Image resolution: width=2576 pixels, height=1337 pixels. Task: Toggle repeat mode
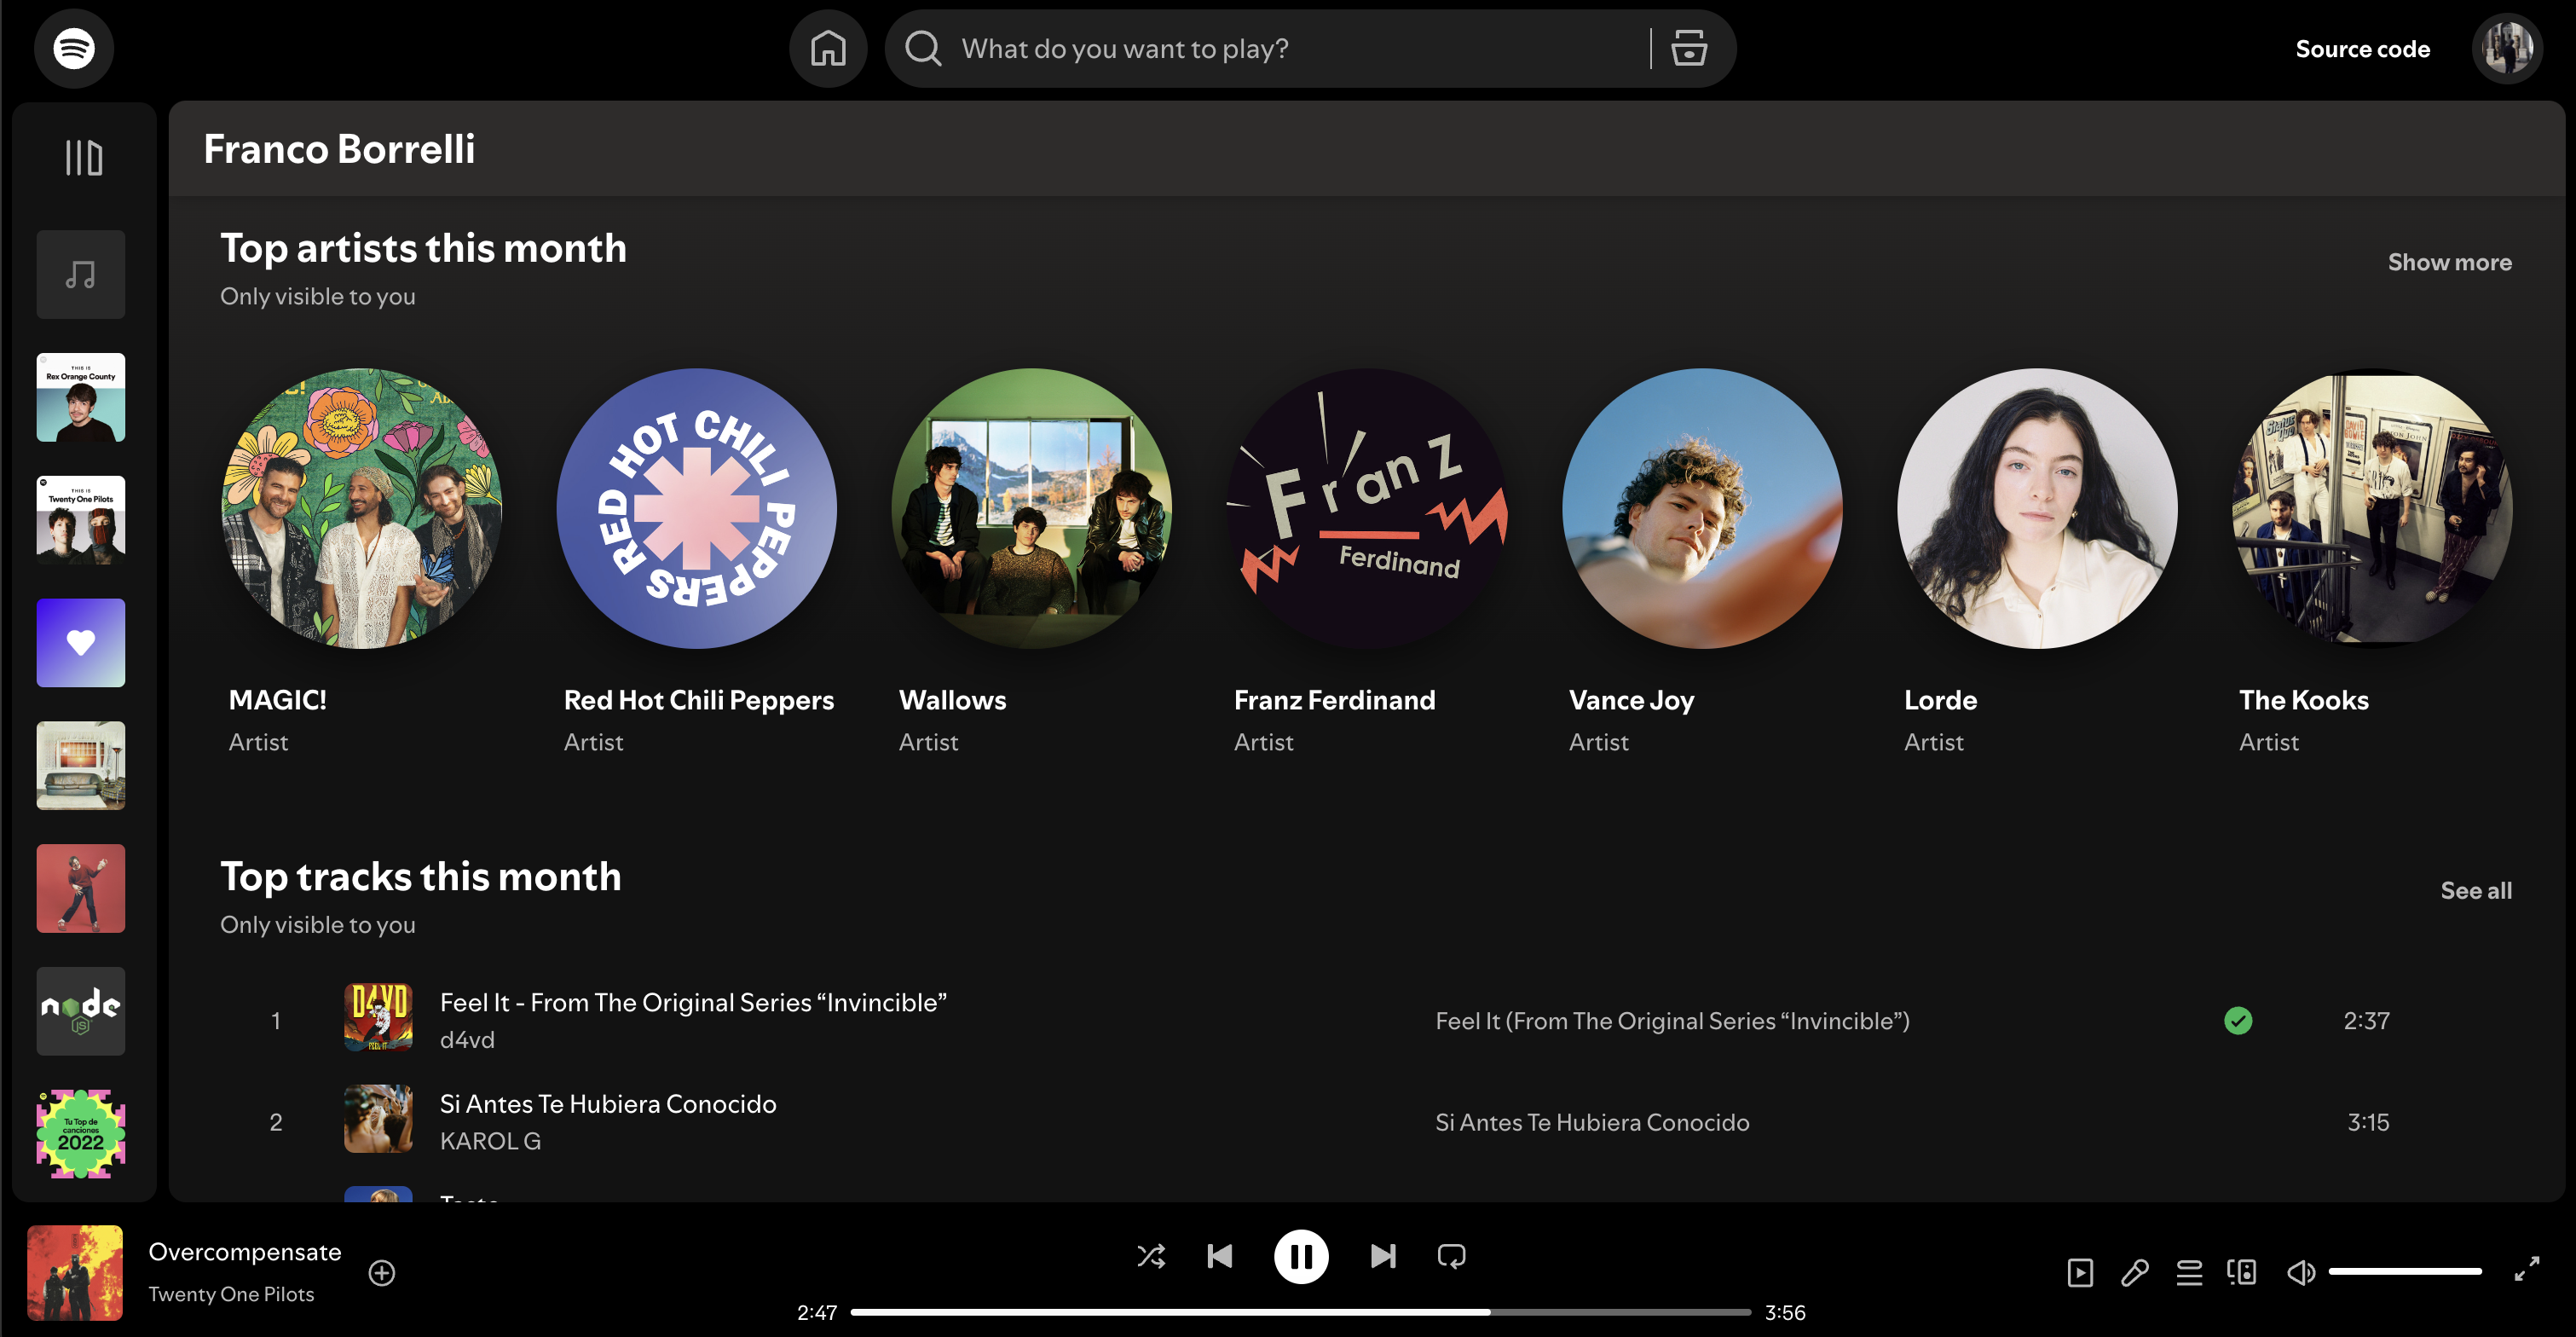pos(1451,1256)
